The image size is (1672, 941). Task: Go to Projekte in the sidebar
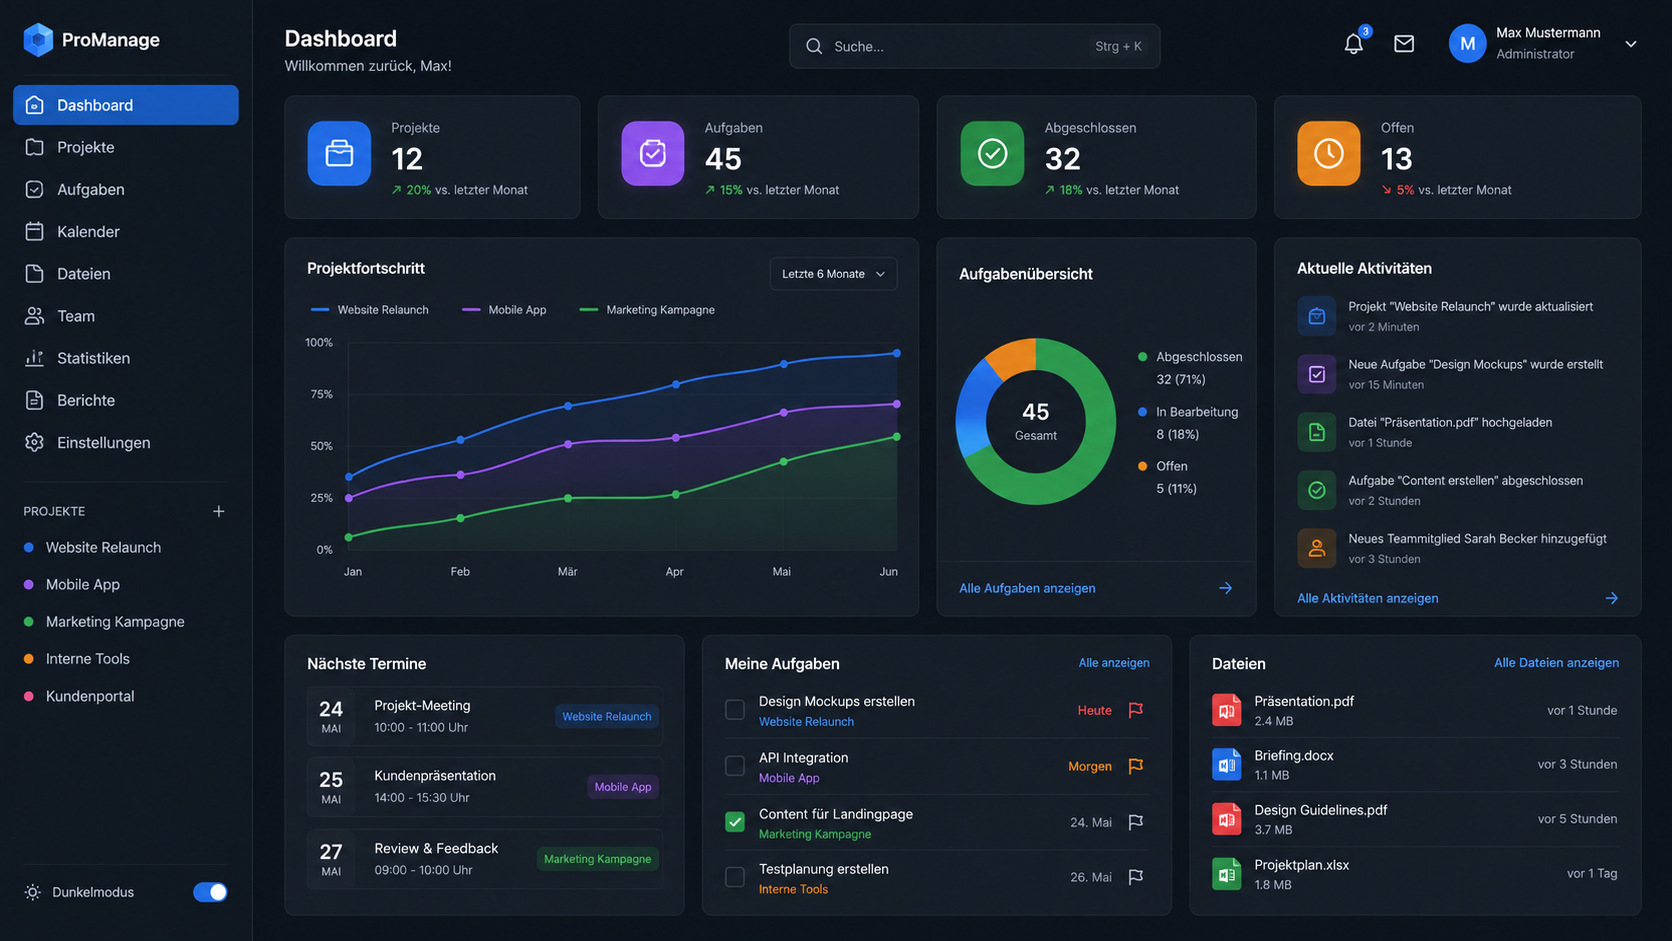(126, 147)
